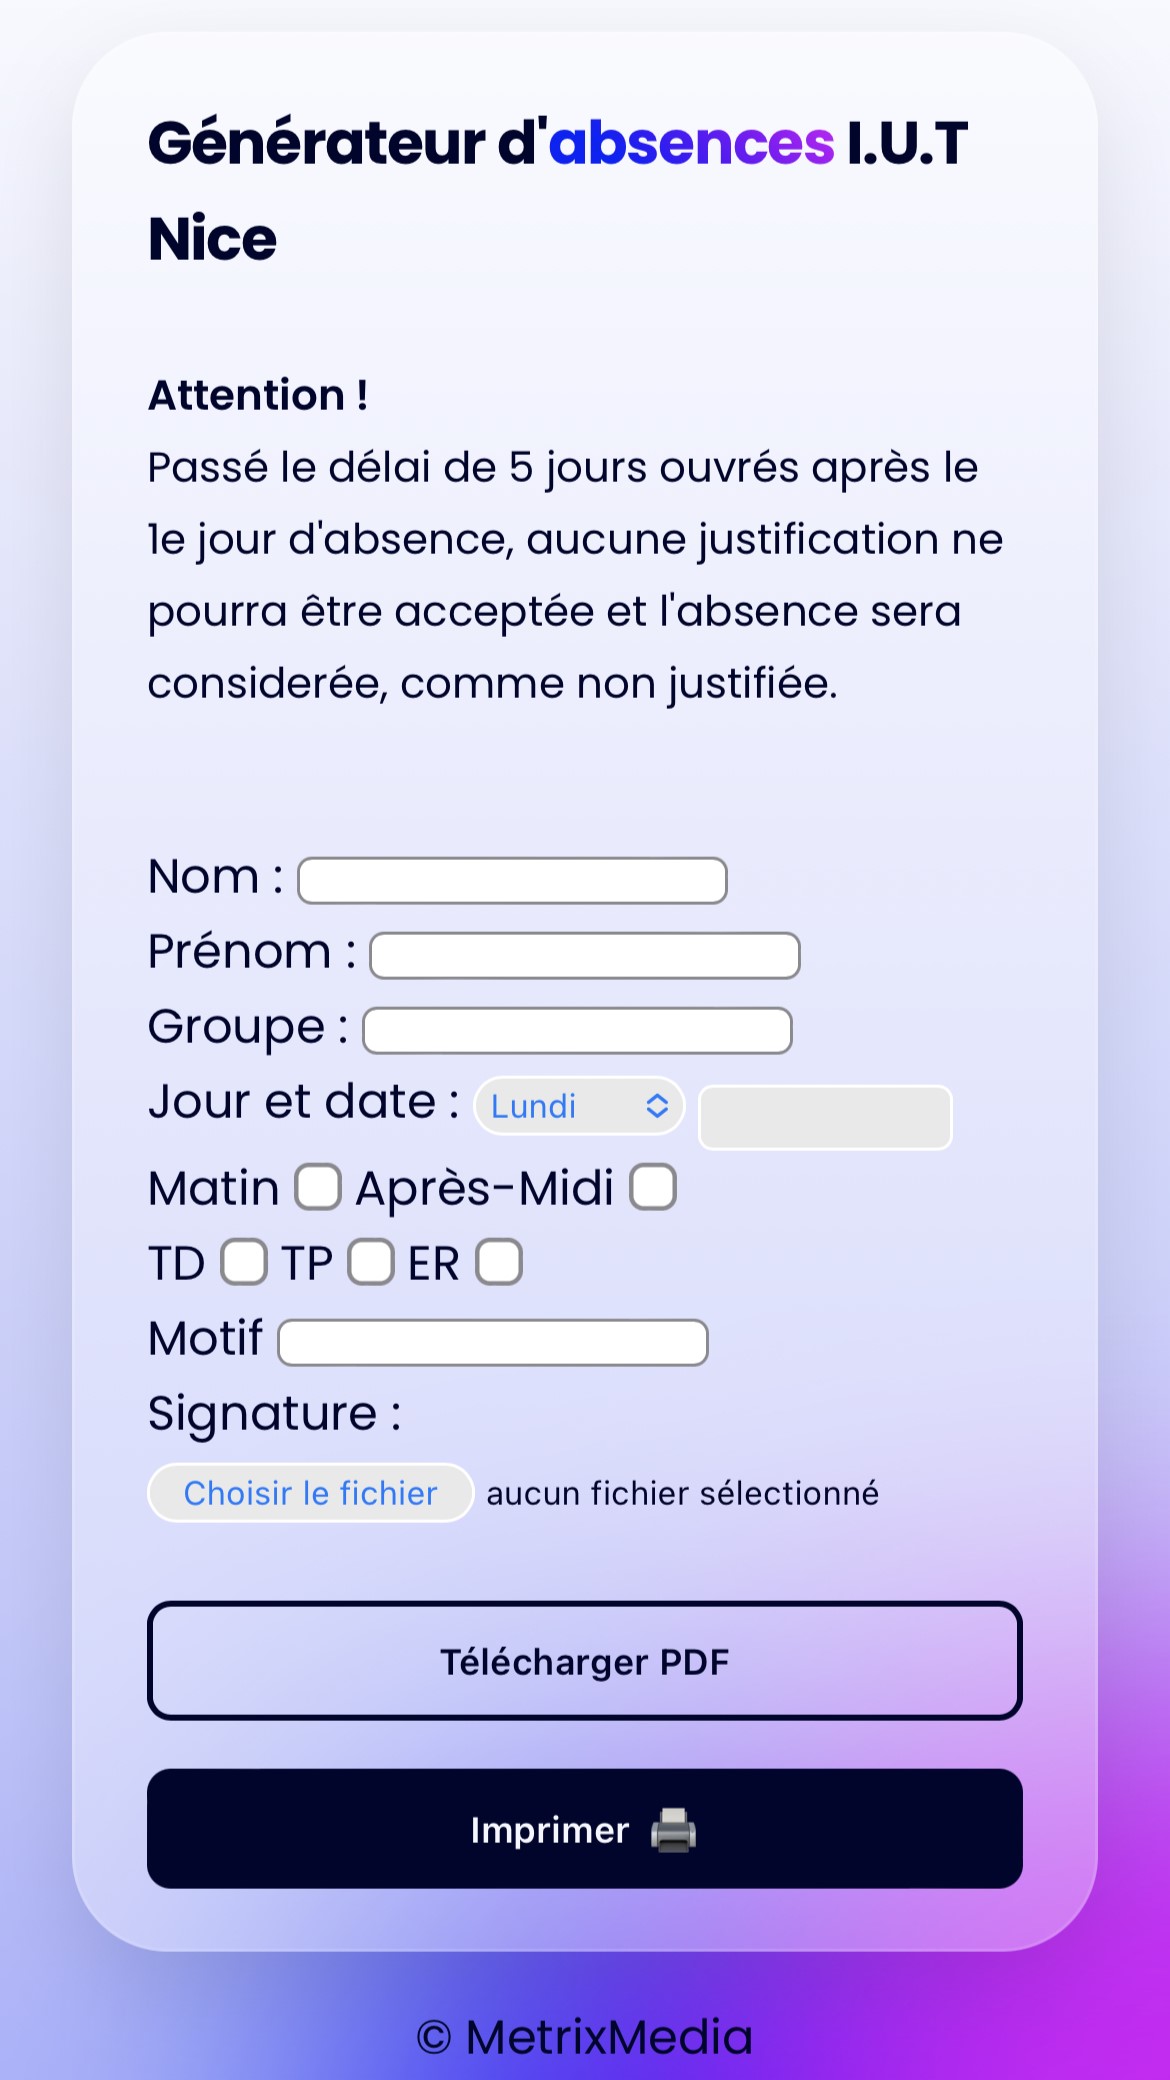1170x2080 pixels.
Task: Click the highlighted word absences in title
Action: coord(691,143)
